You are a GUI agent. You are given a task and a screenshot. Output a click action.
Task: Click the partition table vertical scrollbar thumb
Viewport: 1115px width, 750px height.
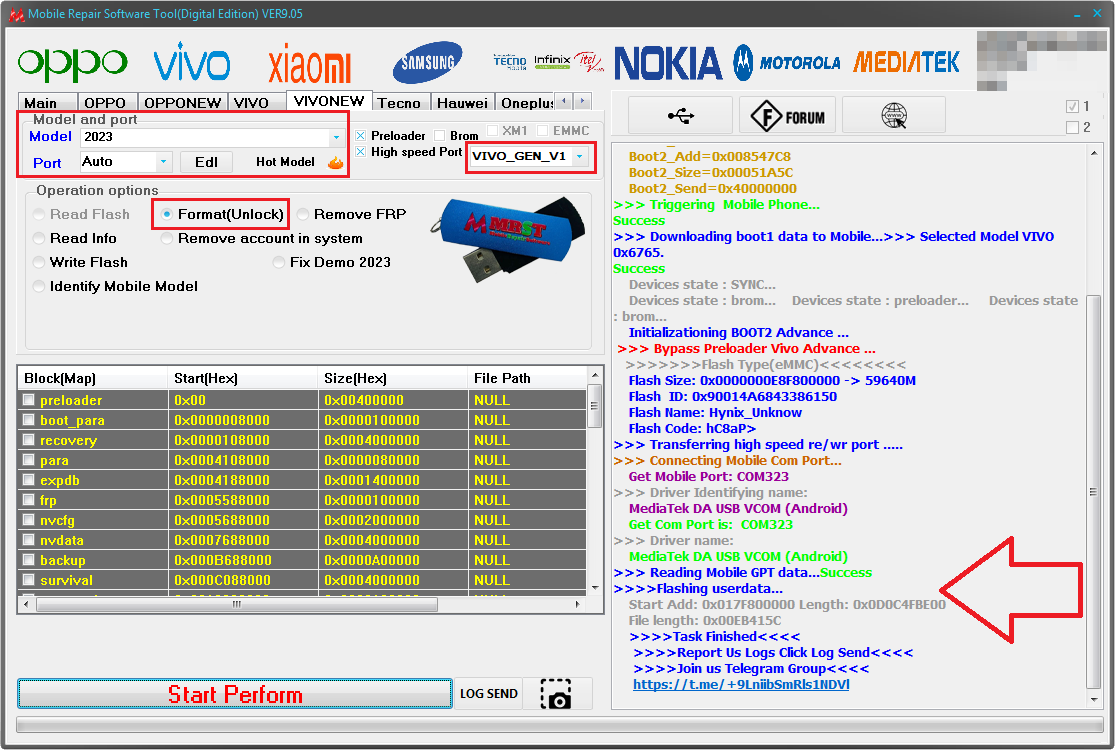[x=594, y=406]
